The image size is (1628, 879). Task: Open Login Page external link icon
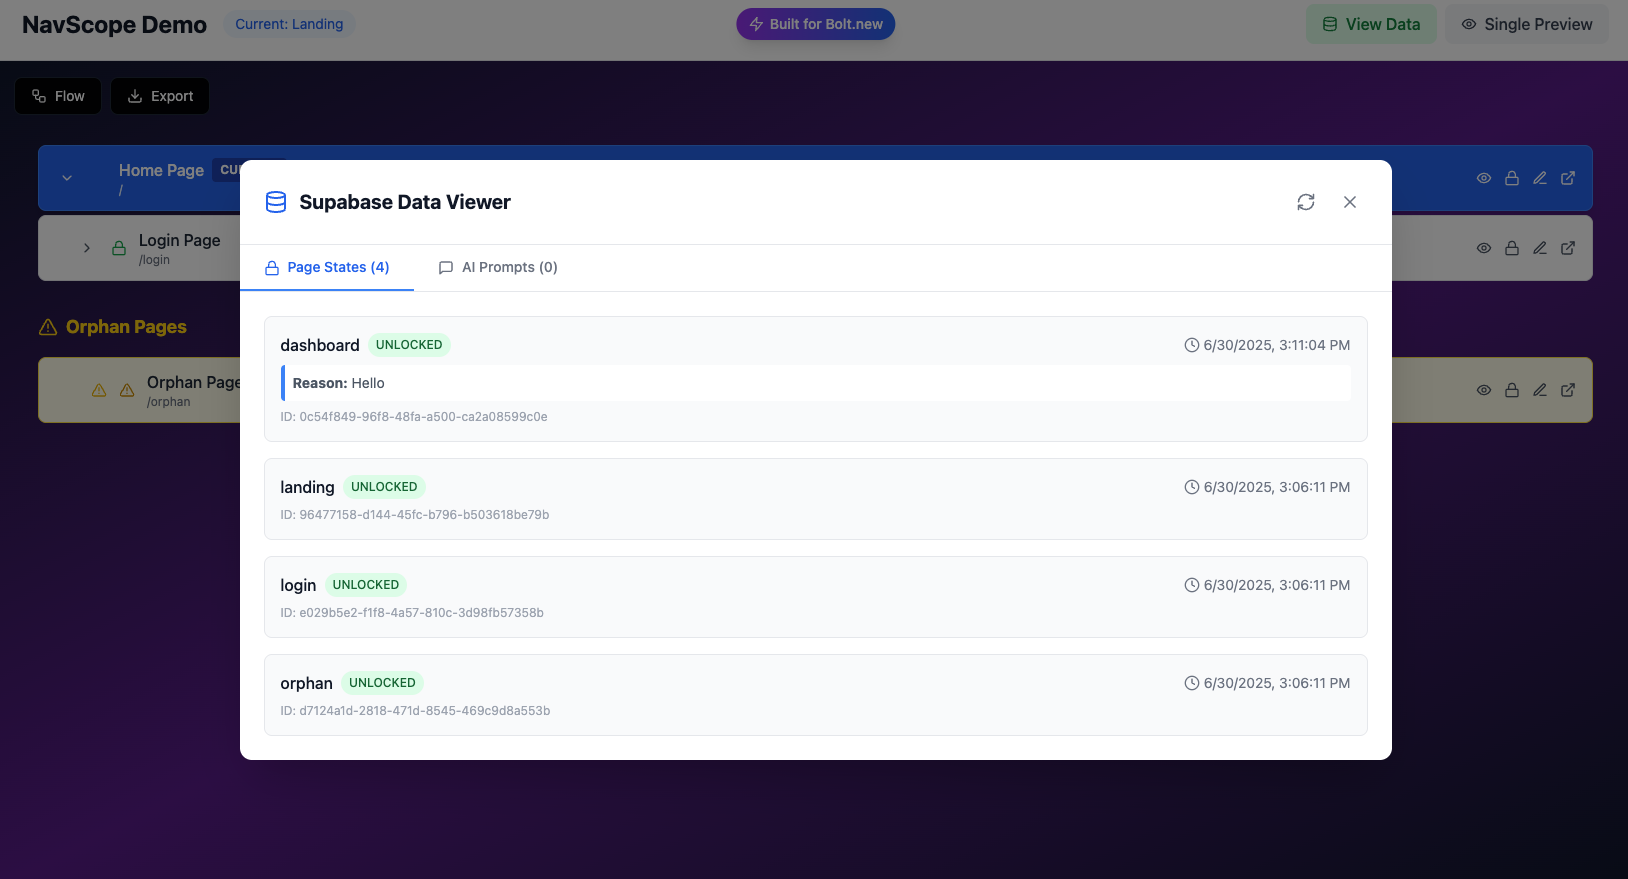click(1568, 248)
